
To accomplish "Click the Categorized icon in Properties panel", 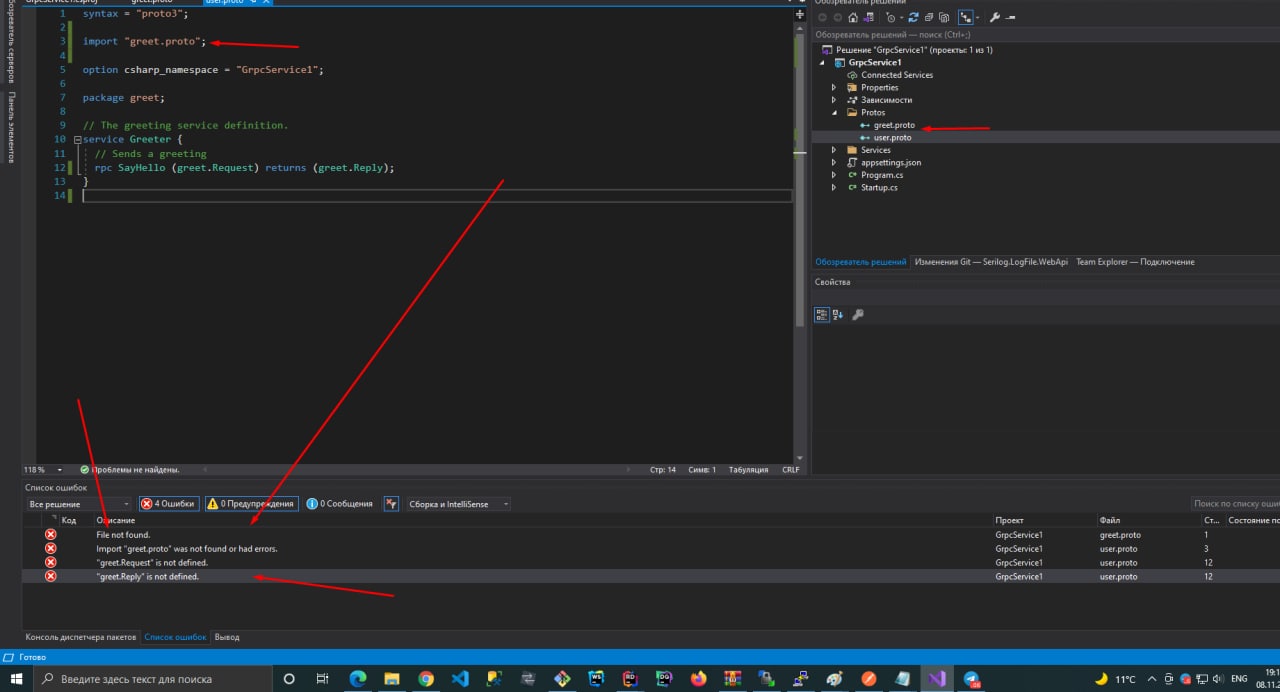I will [822, 314].
